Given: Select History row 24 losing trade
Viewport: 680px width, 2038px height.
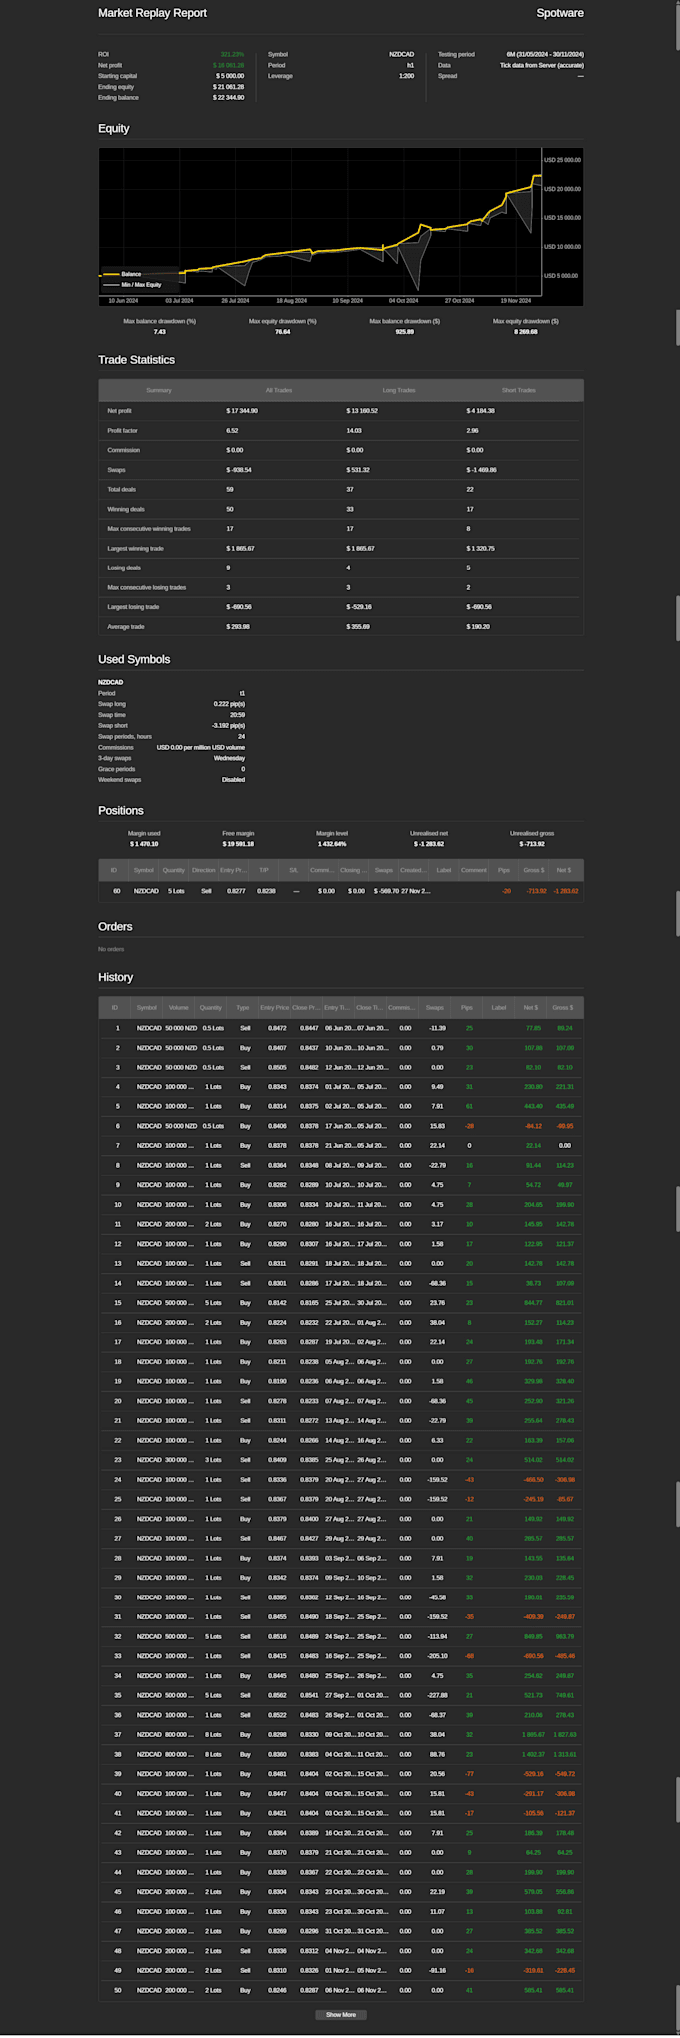Looking at the screenshot, I should pos(341,1479).
